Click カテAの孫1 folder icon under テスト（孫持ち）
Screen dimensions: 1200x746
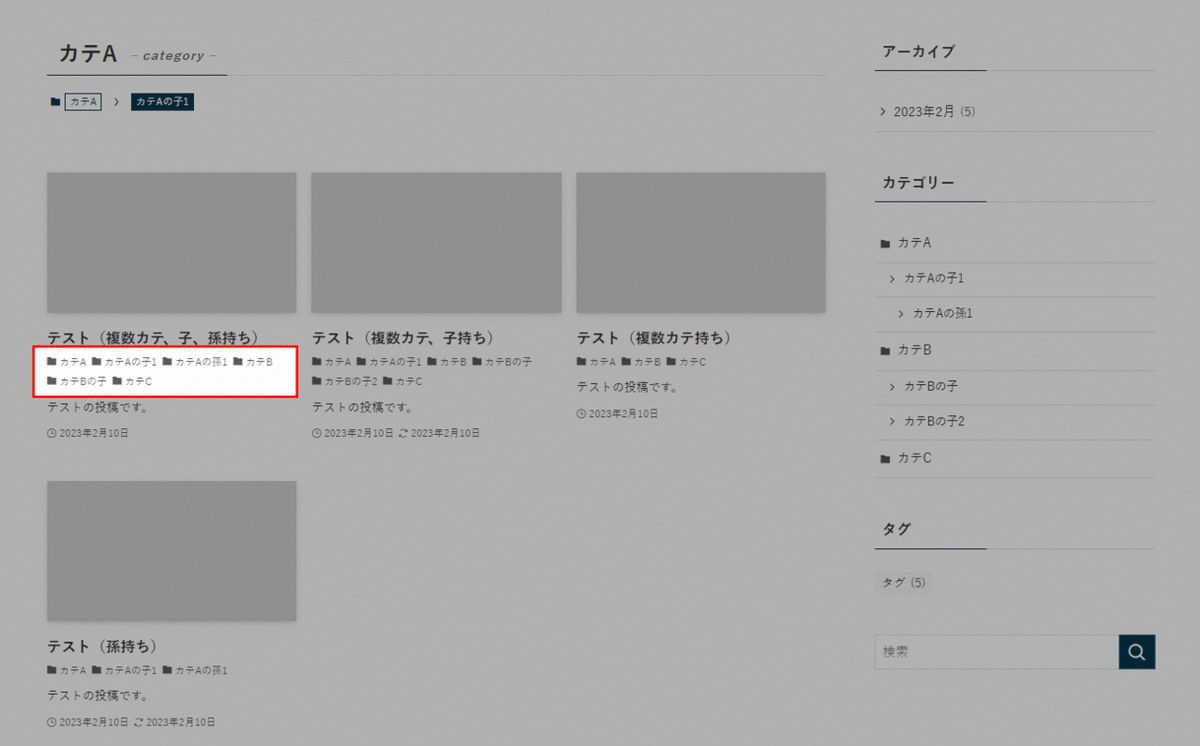[168, 670]
